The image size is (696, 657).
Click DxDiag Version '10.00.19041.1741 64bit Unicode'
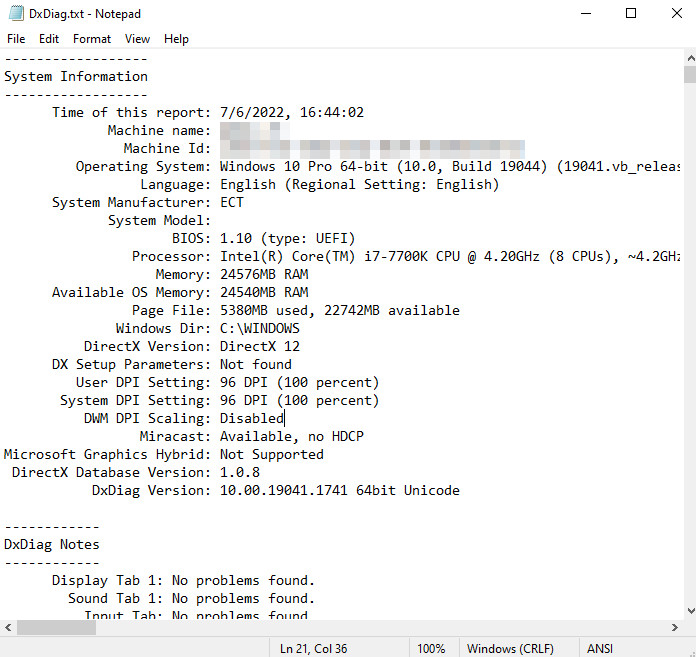(x=340, y=490)
